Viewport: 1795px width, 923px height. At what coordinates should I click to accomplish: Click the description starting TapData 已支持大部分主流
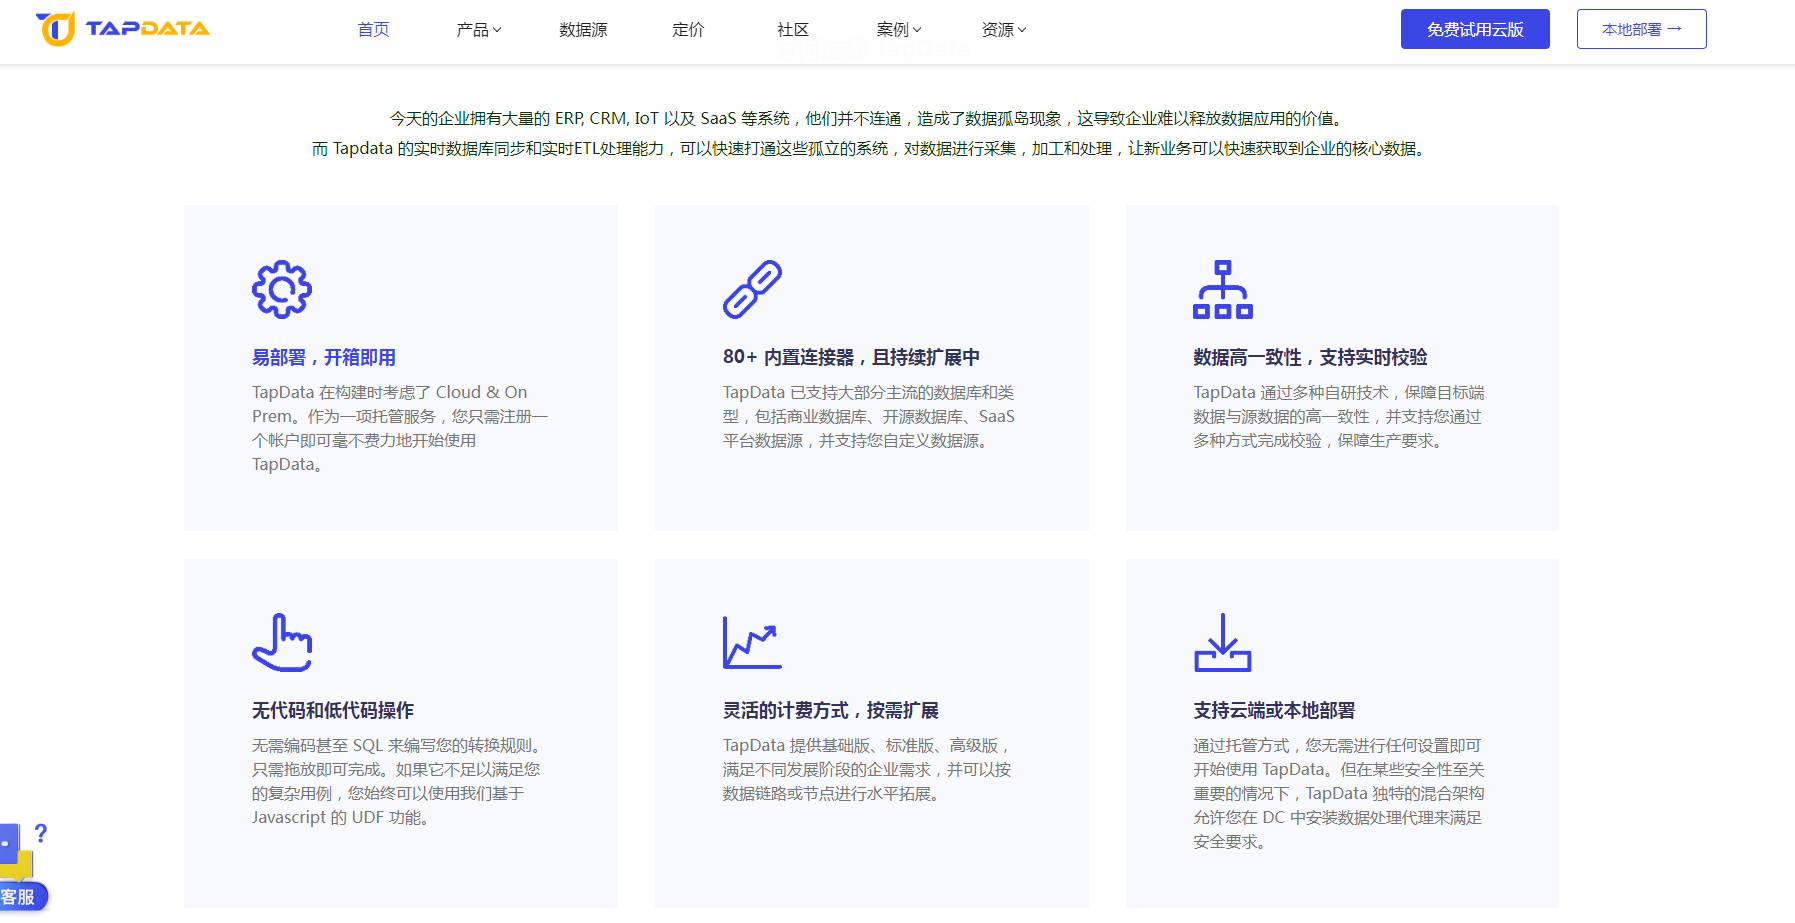(x=869, y=416)
